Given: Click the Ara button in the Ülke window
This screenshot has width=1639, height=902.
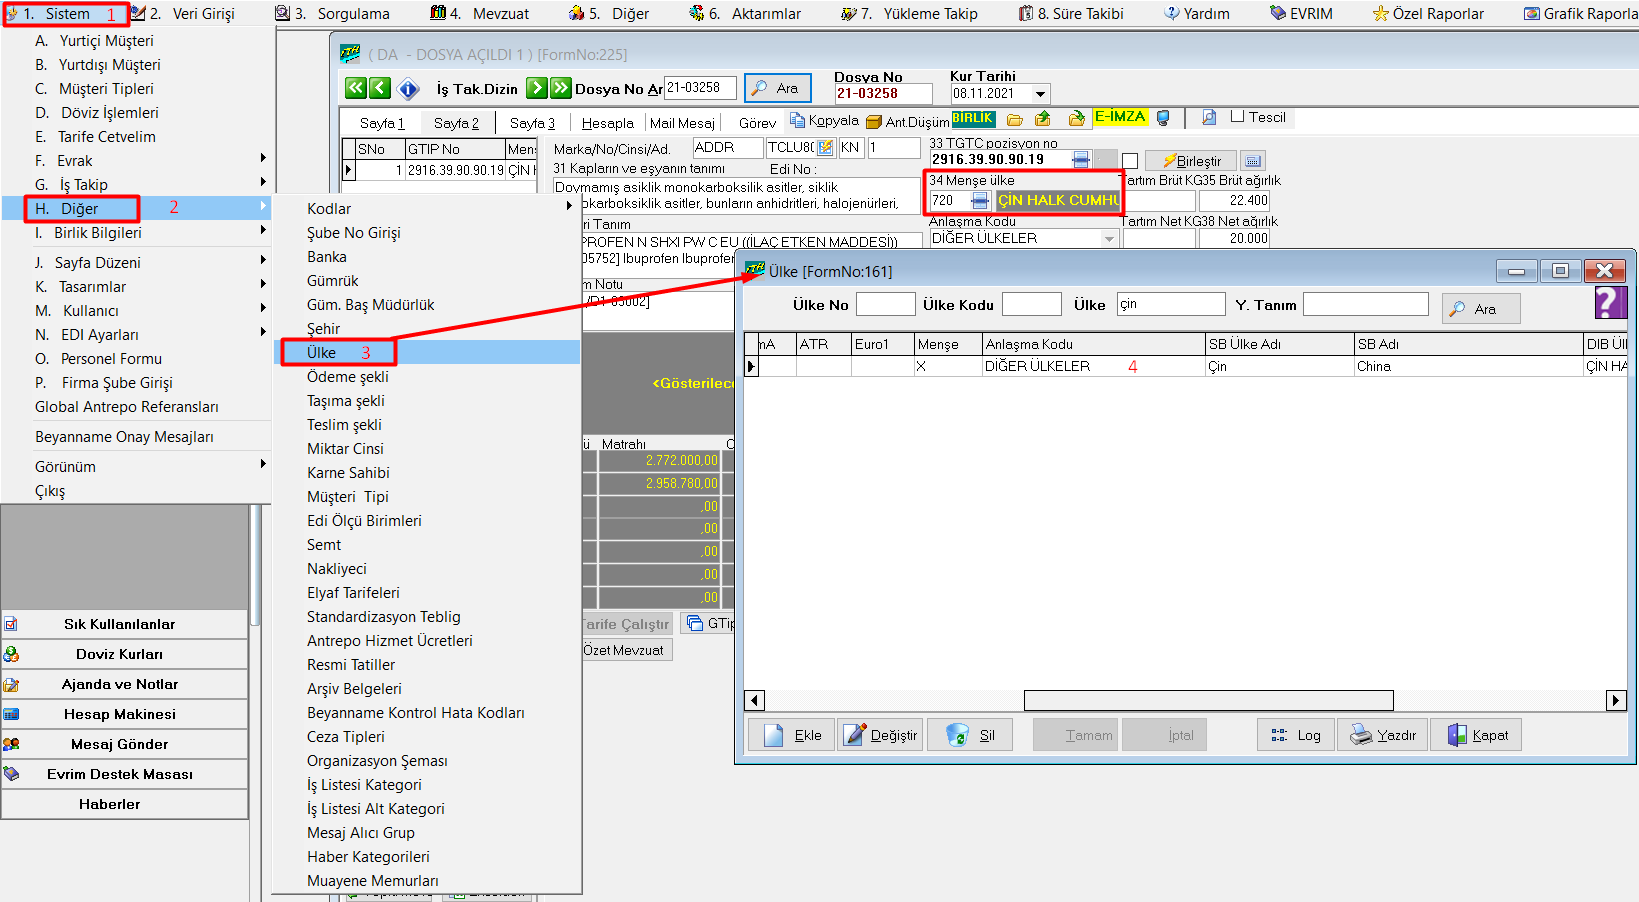Looking at the screenshot, I should click(x=1481, y=309).
